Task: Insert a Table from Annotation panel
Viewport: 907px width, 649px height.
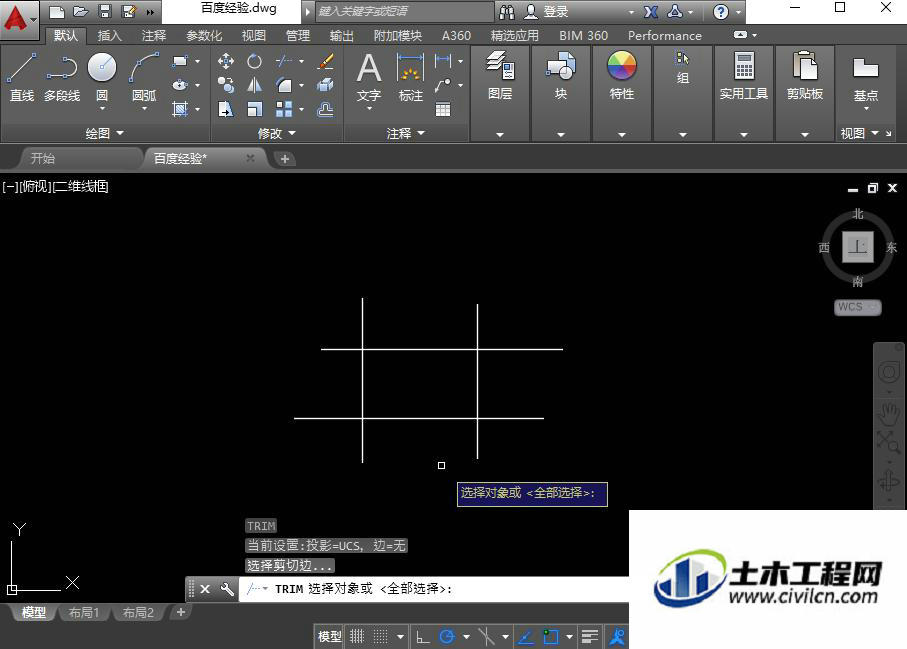Action: click(443, 109)
